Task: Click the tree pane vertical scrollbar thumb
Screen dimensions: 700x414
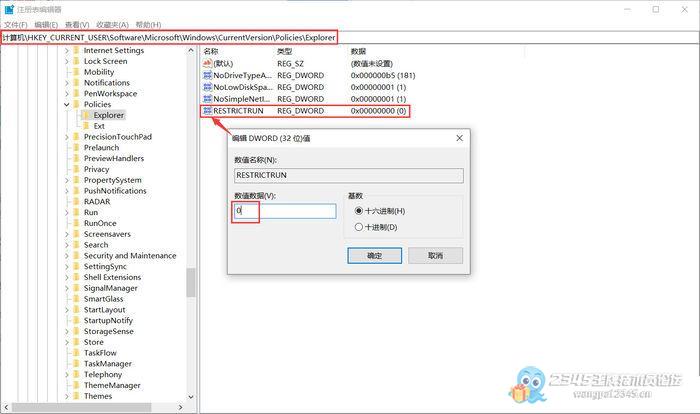Action: click(x=191, y=282)
